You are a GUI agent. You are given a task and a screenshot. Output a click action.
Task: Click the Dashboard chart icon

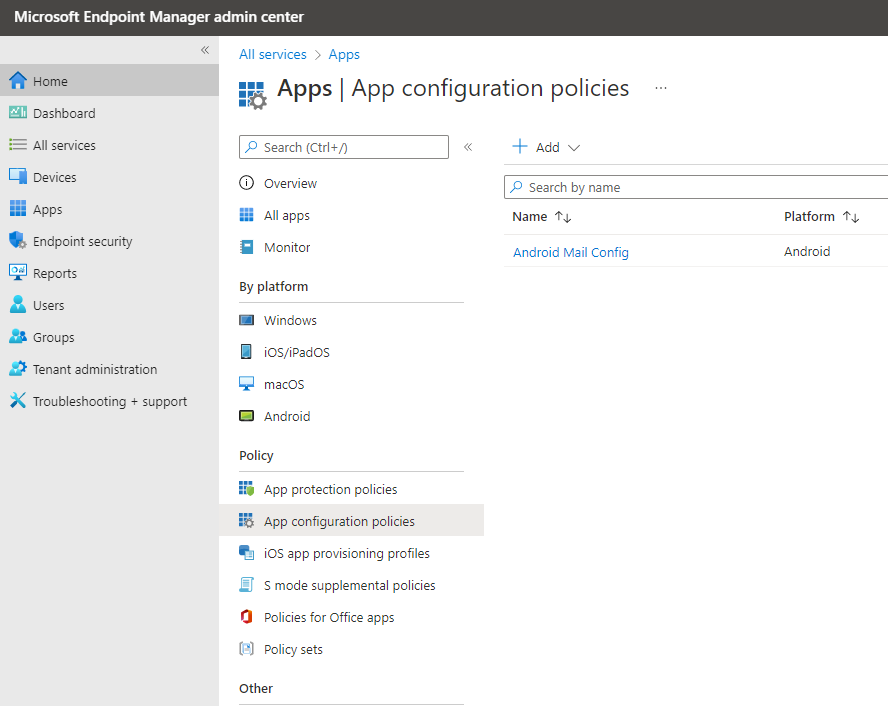18,113
